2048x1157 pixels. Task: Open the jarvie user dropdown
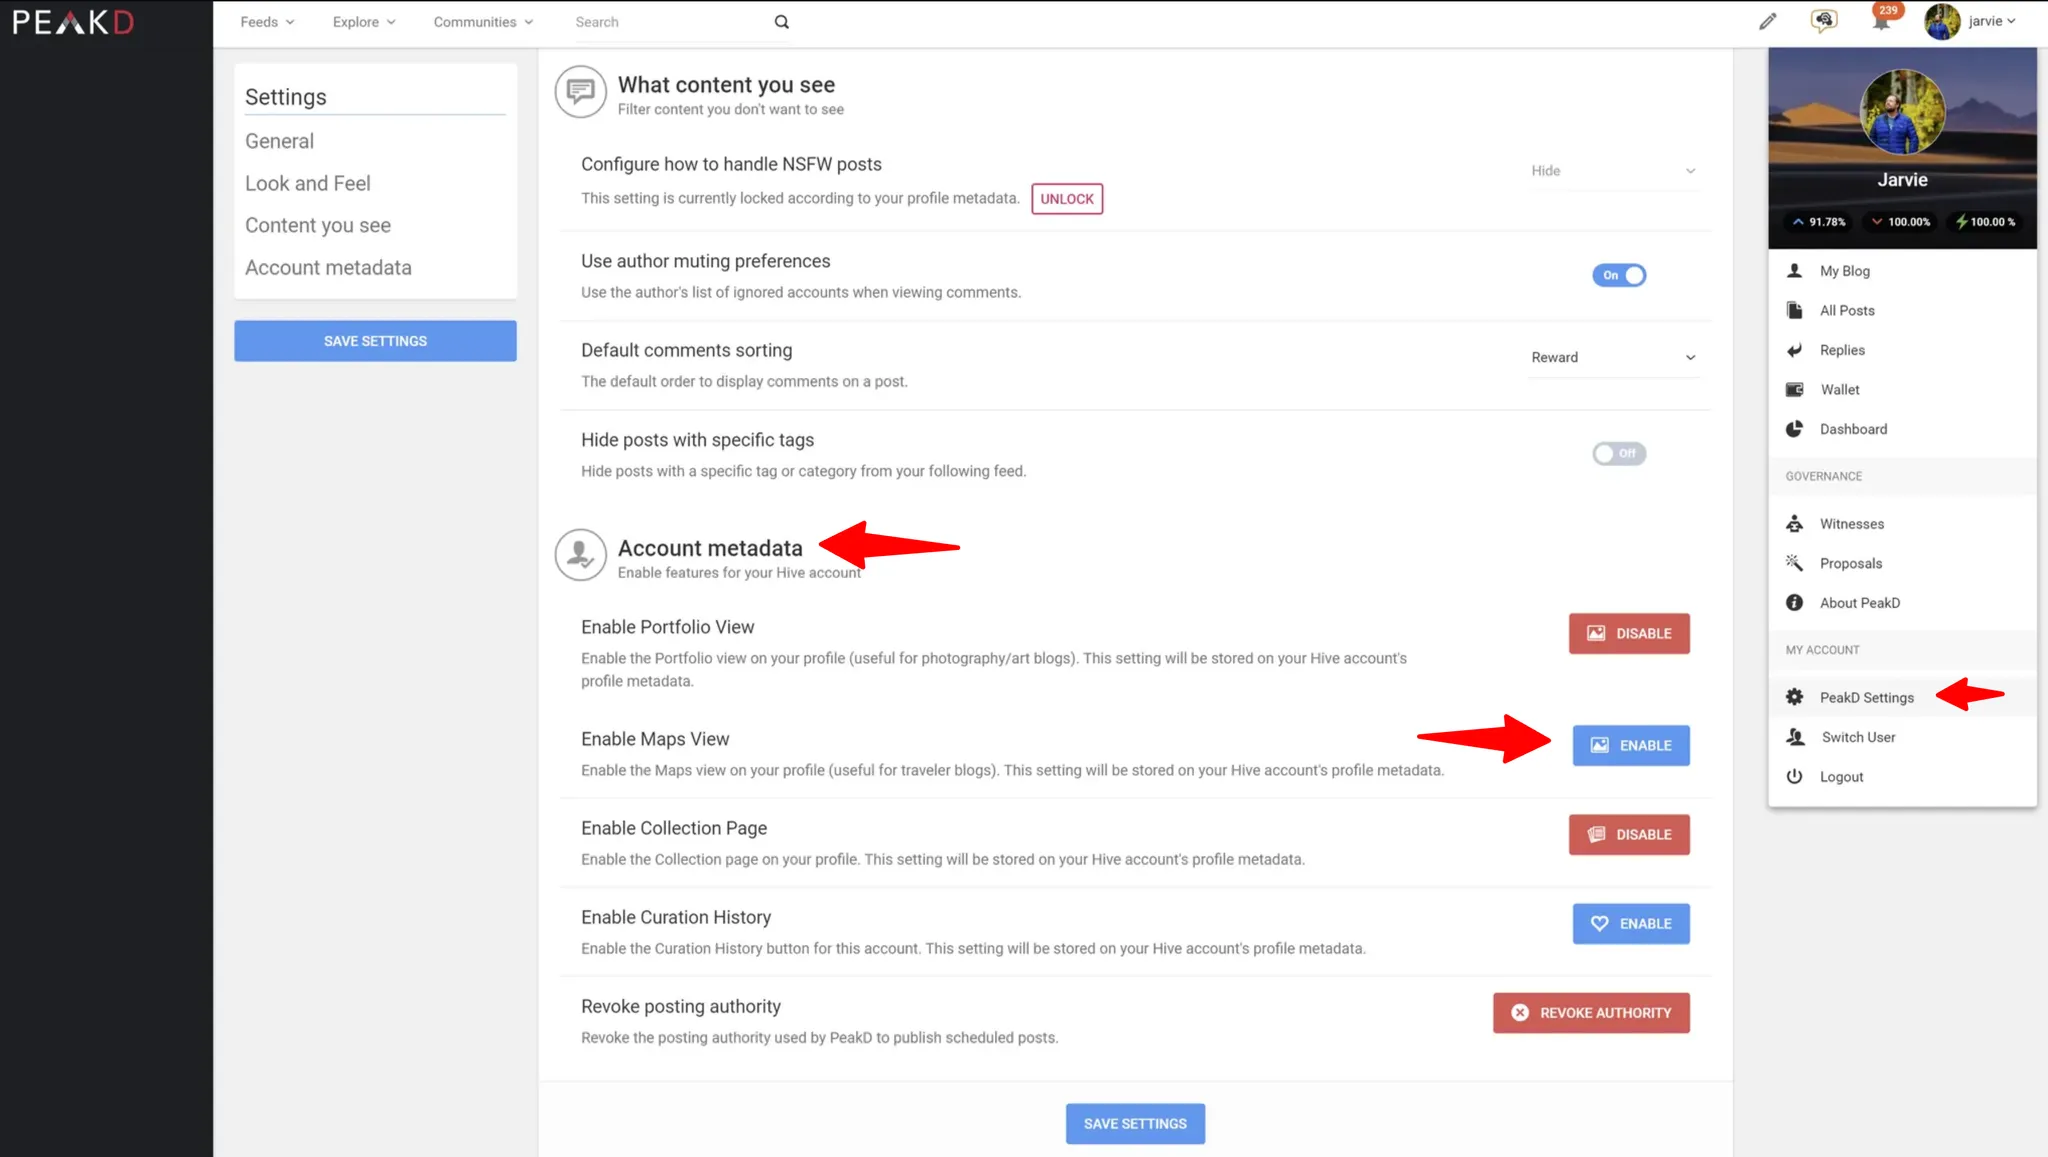(x=1991, y=21)
